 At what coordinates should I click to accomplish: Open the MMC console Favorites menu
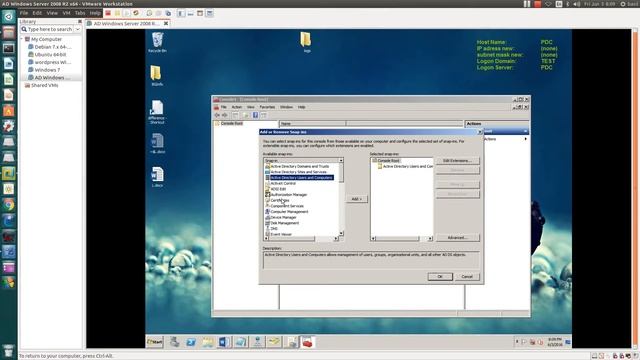267,107
